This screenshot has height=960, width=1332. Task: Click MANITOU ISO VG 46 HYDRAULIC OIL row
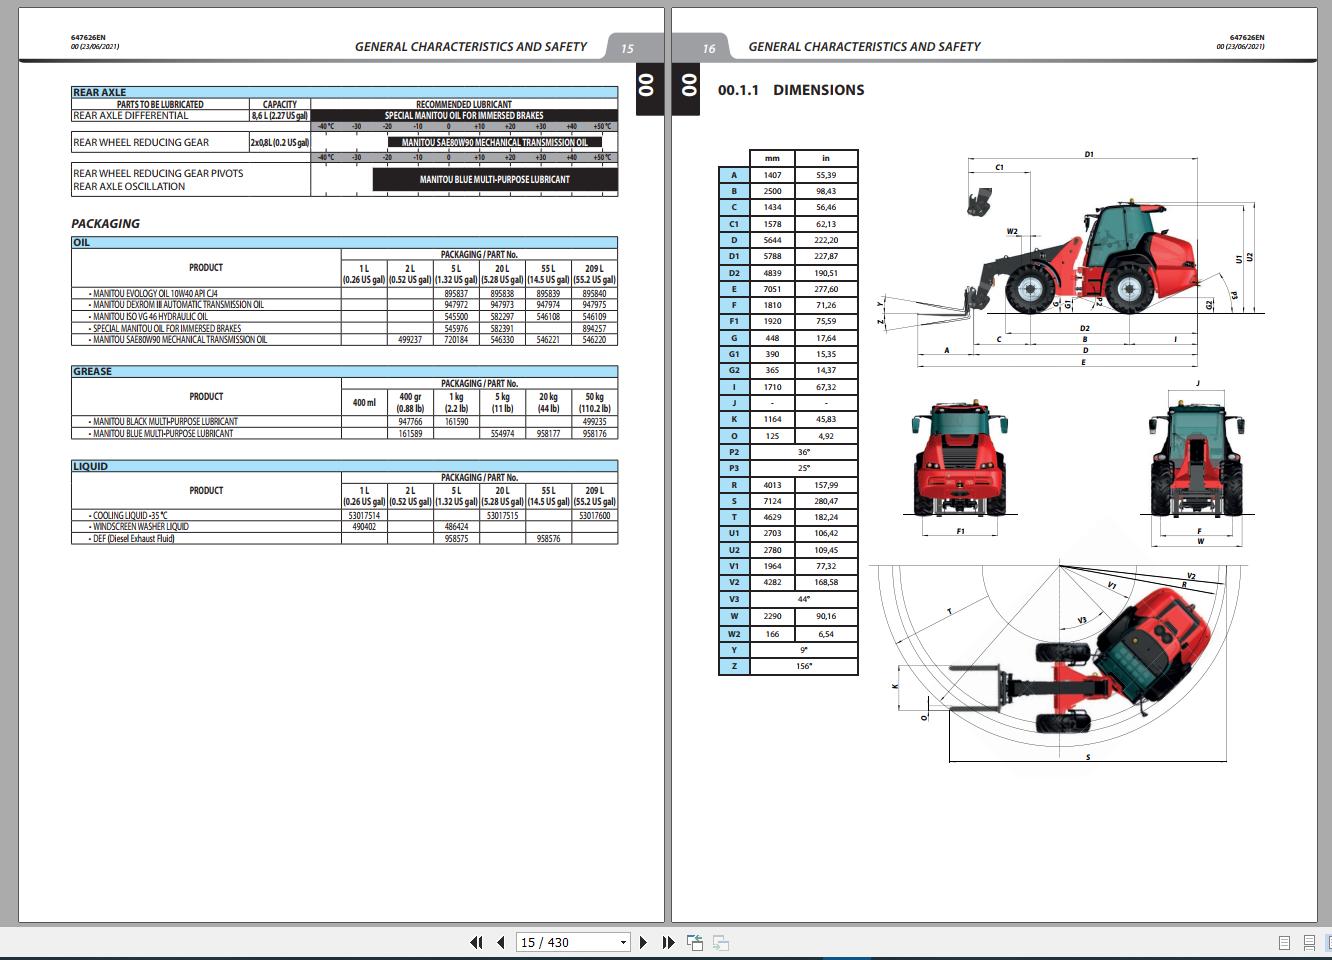(344, 317)
